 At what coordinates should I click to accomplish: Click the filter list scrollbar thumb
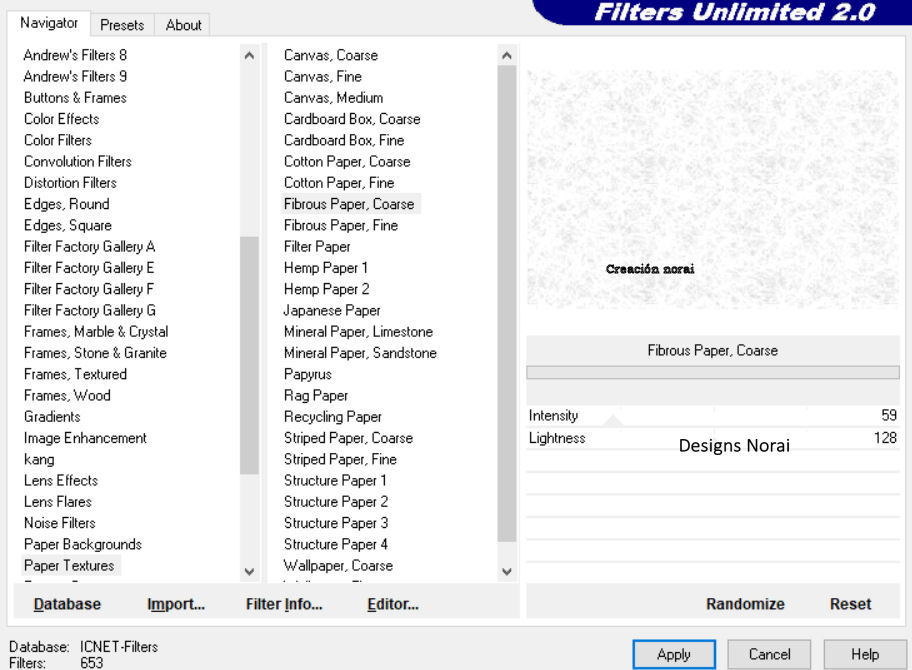coord(507,303)
